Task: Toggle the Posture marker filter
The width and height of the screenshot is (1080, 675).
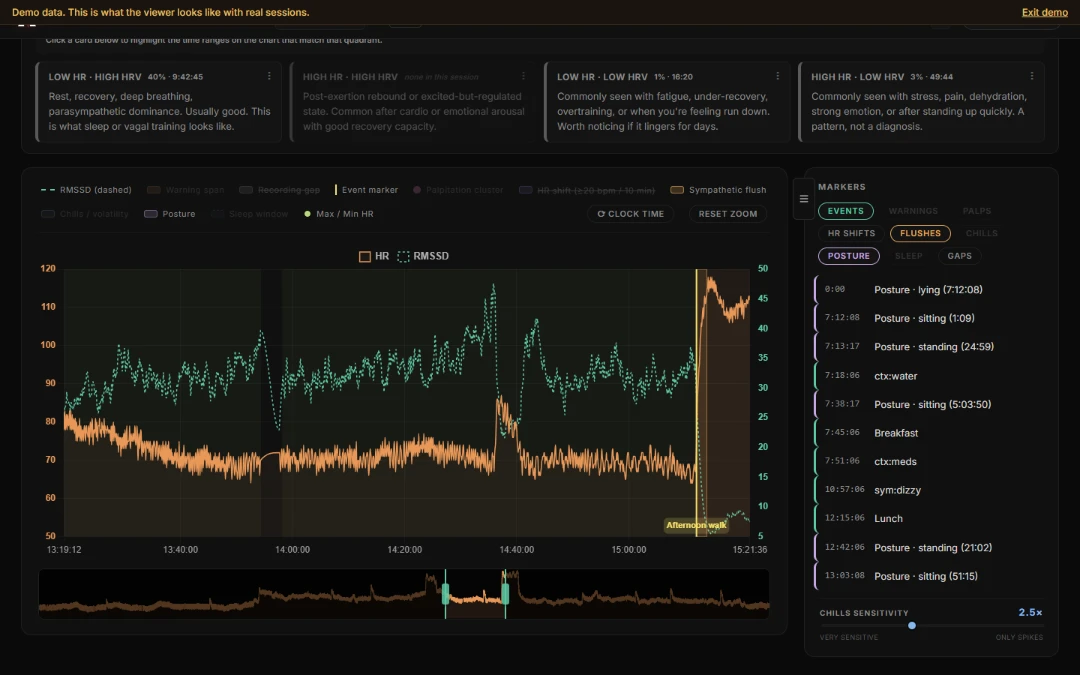Action: [849, 256]
